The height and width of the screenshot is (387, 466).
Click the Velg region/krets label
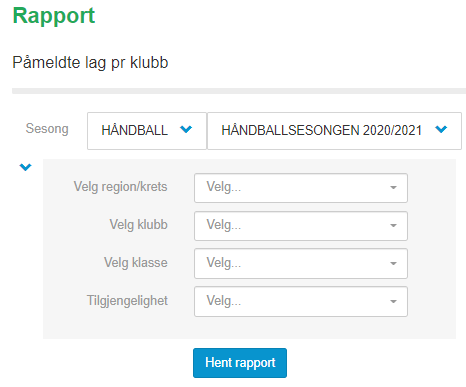[x=120, y=187]
